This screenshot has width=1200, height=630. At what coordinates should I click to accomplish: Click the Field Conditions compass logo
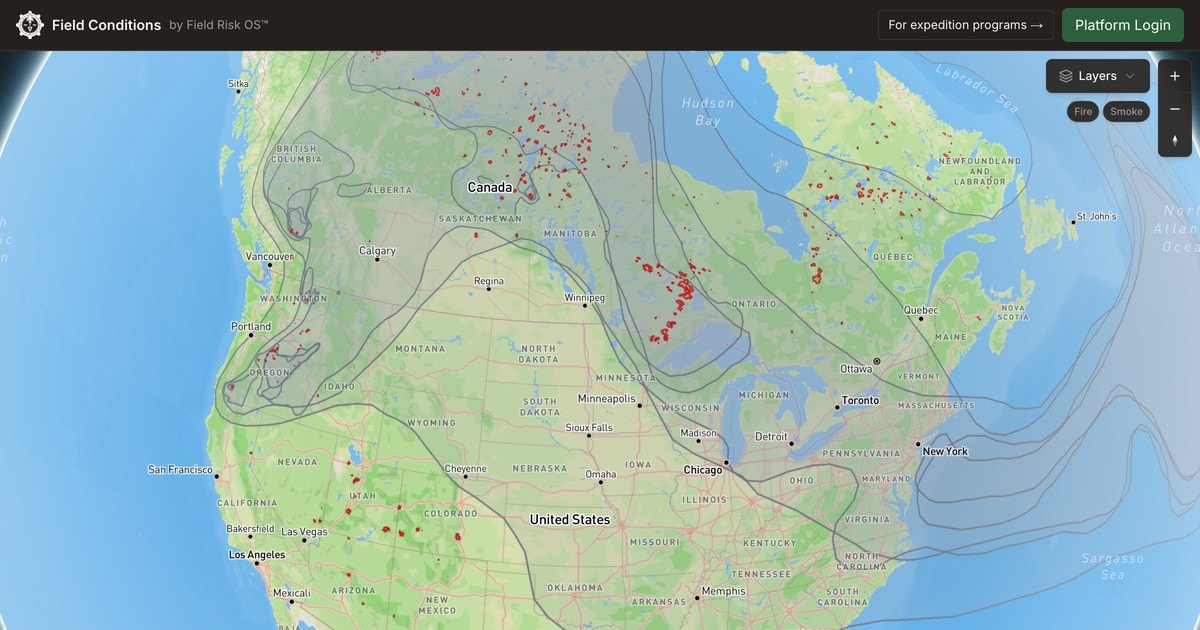click(x=30, y=25)
